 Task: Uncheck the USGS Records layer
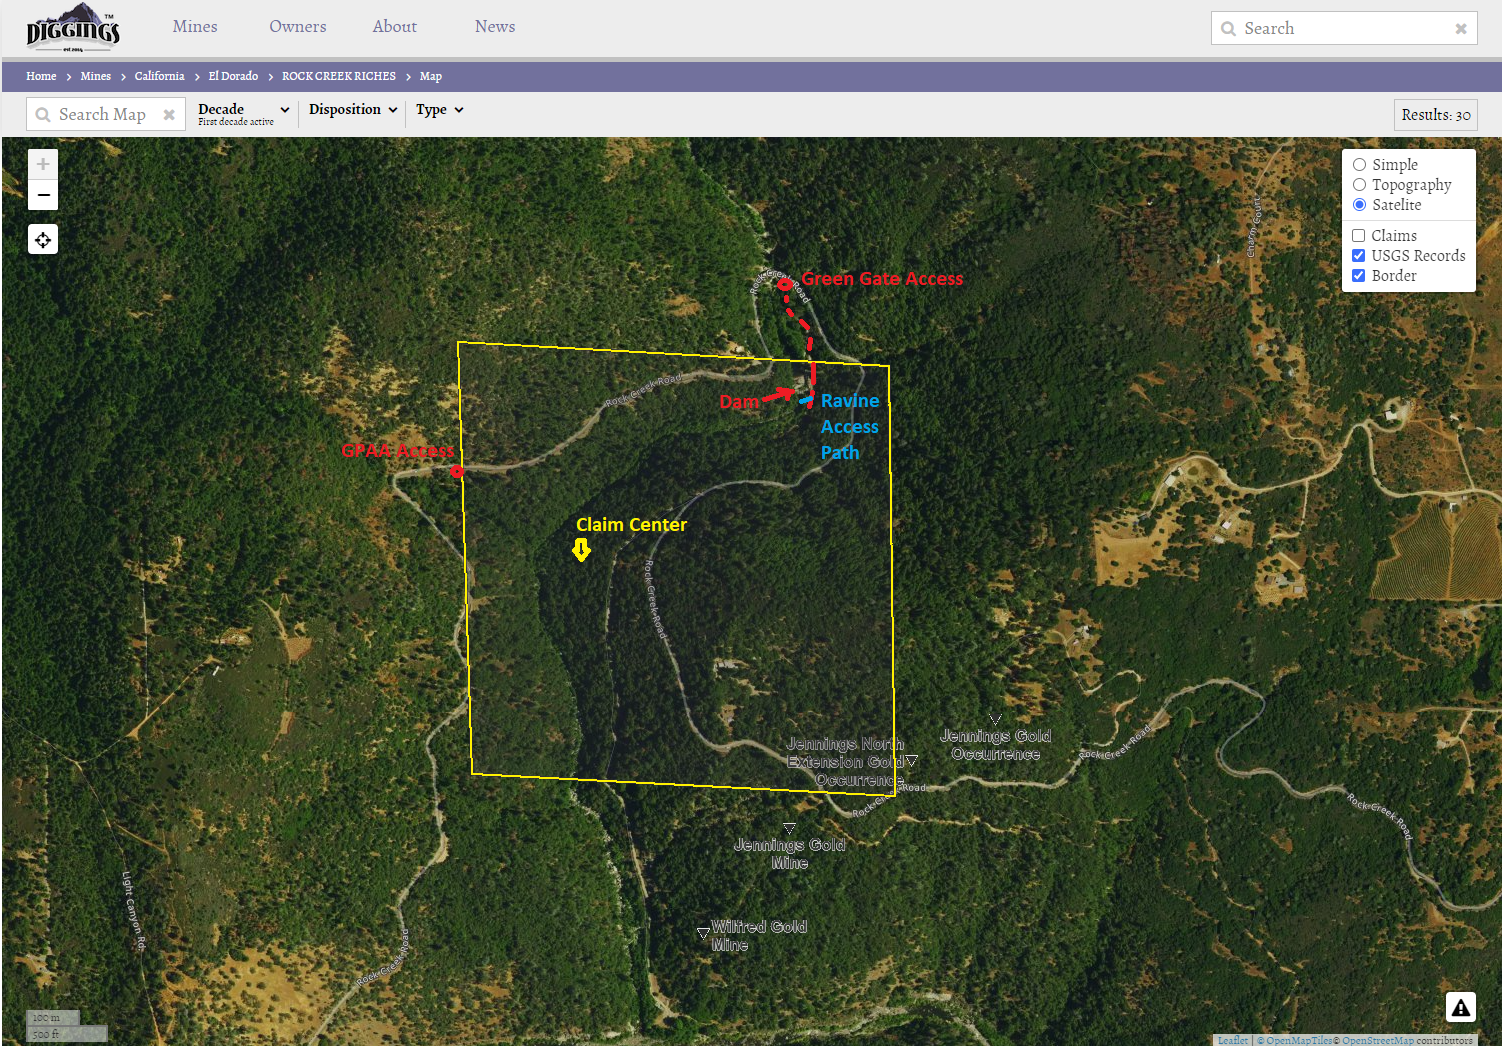(x=1358, y=256)
